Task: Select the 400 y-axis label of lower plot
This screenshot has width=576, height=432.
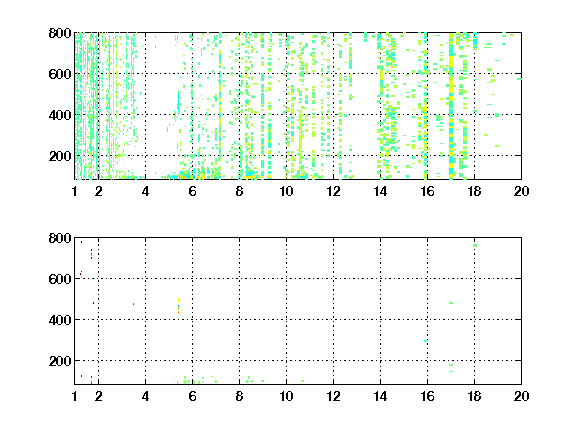Action: [x=60, y=320]
